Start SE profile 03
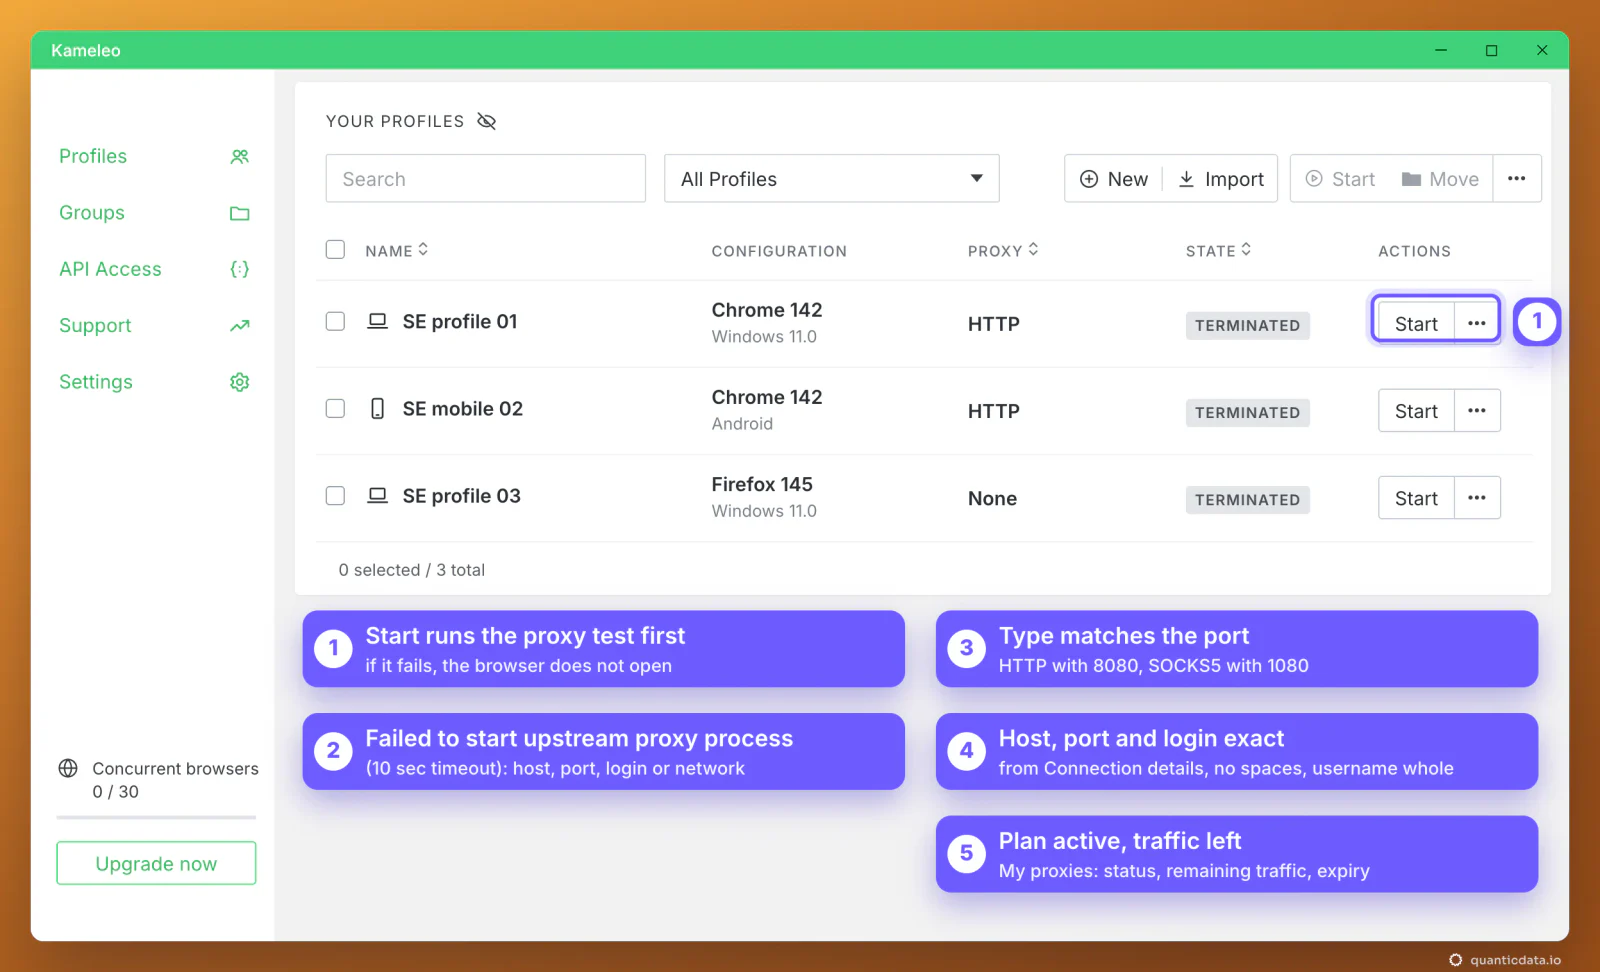Viewport: 1600px width, 972px height. (1416, 498)
